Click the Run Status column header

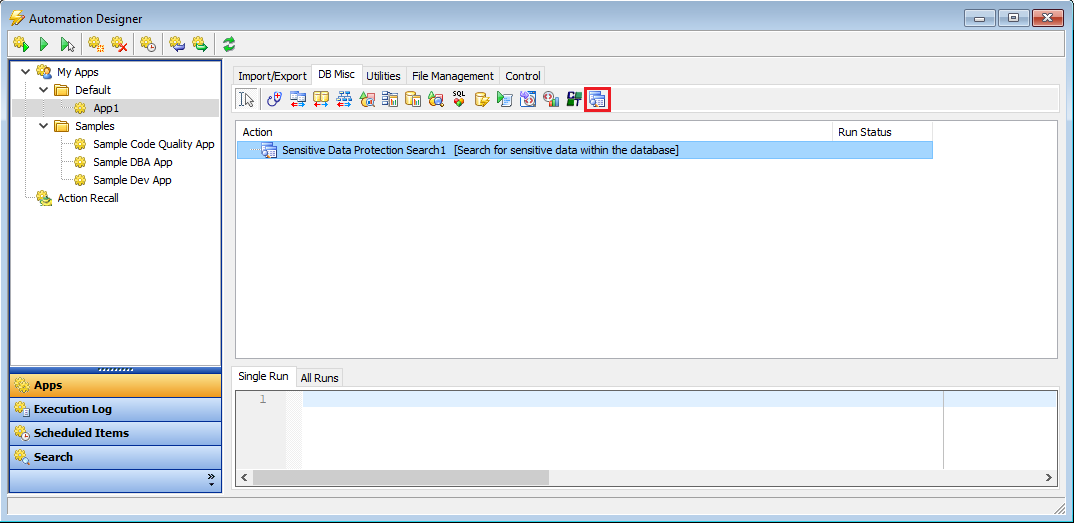[882, 132]
